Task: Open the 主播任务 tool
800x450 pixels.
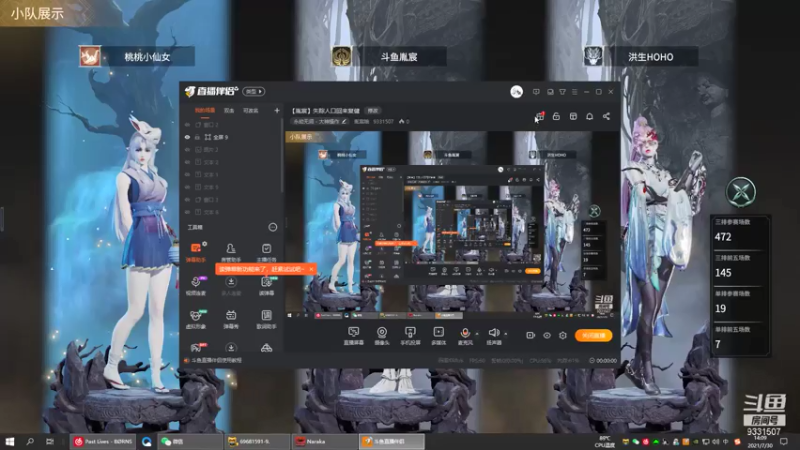Action: 266,252
